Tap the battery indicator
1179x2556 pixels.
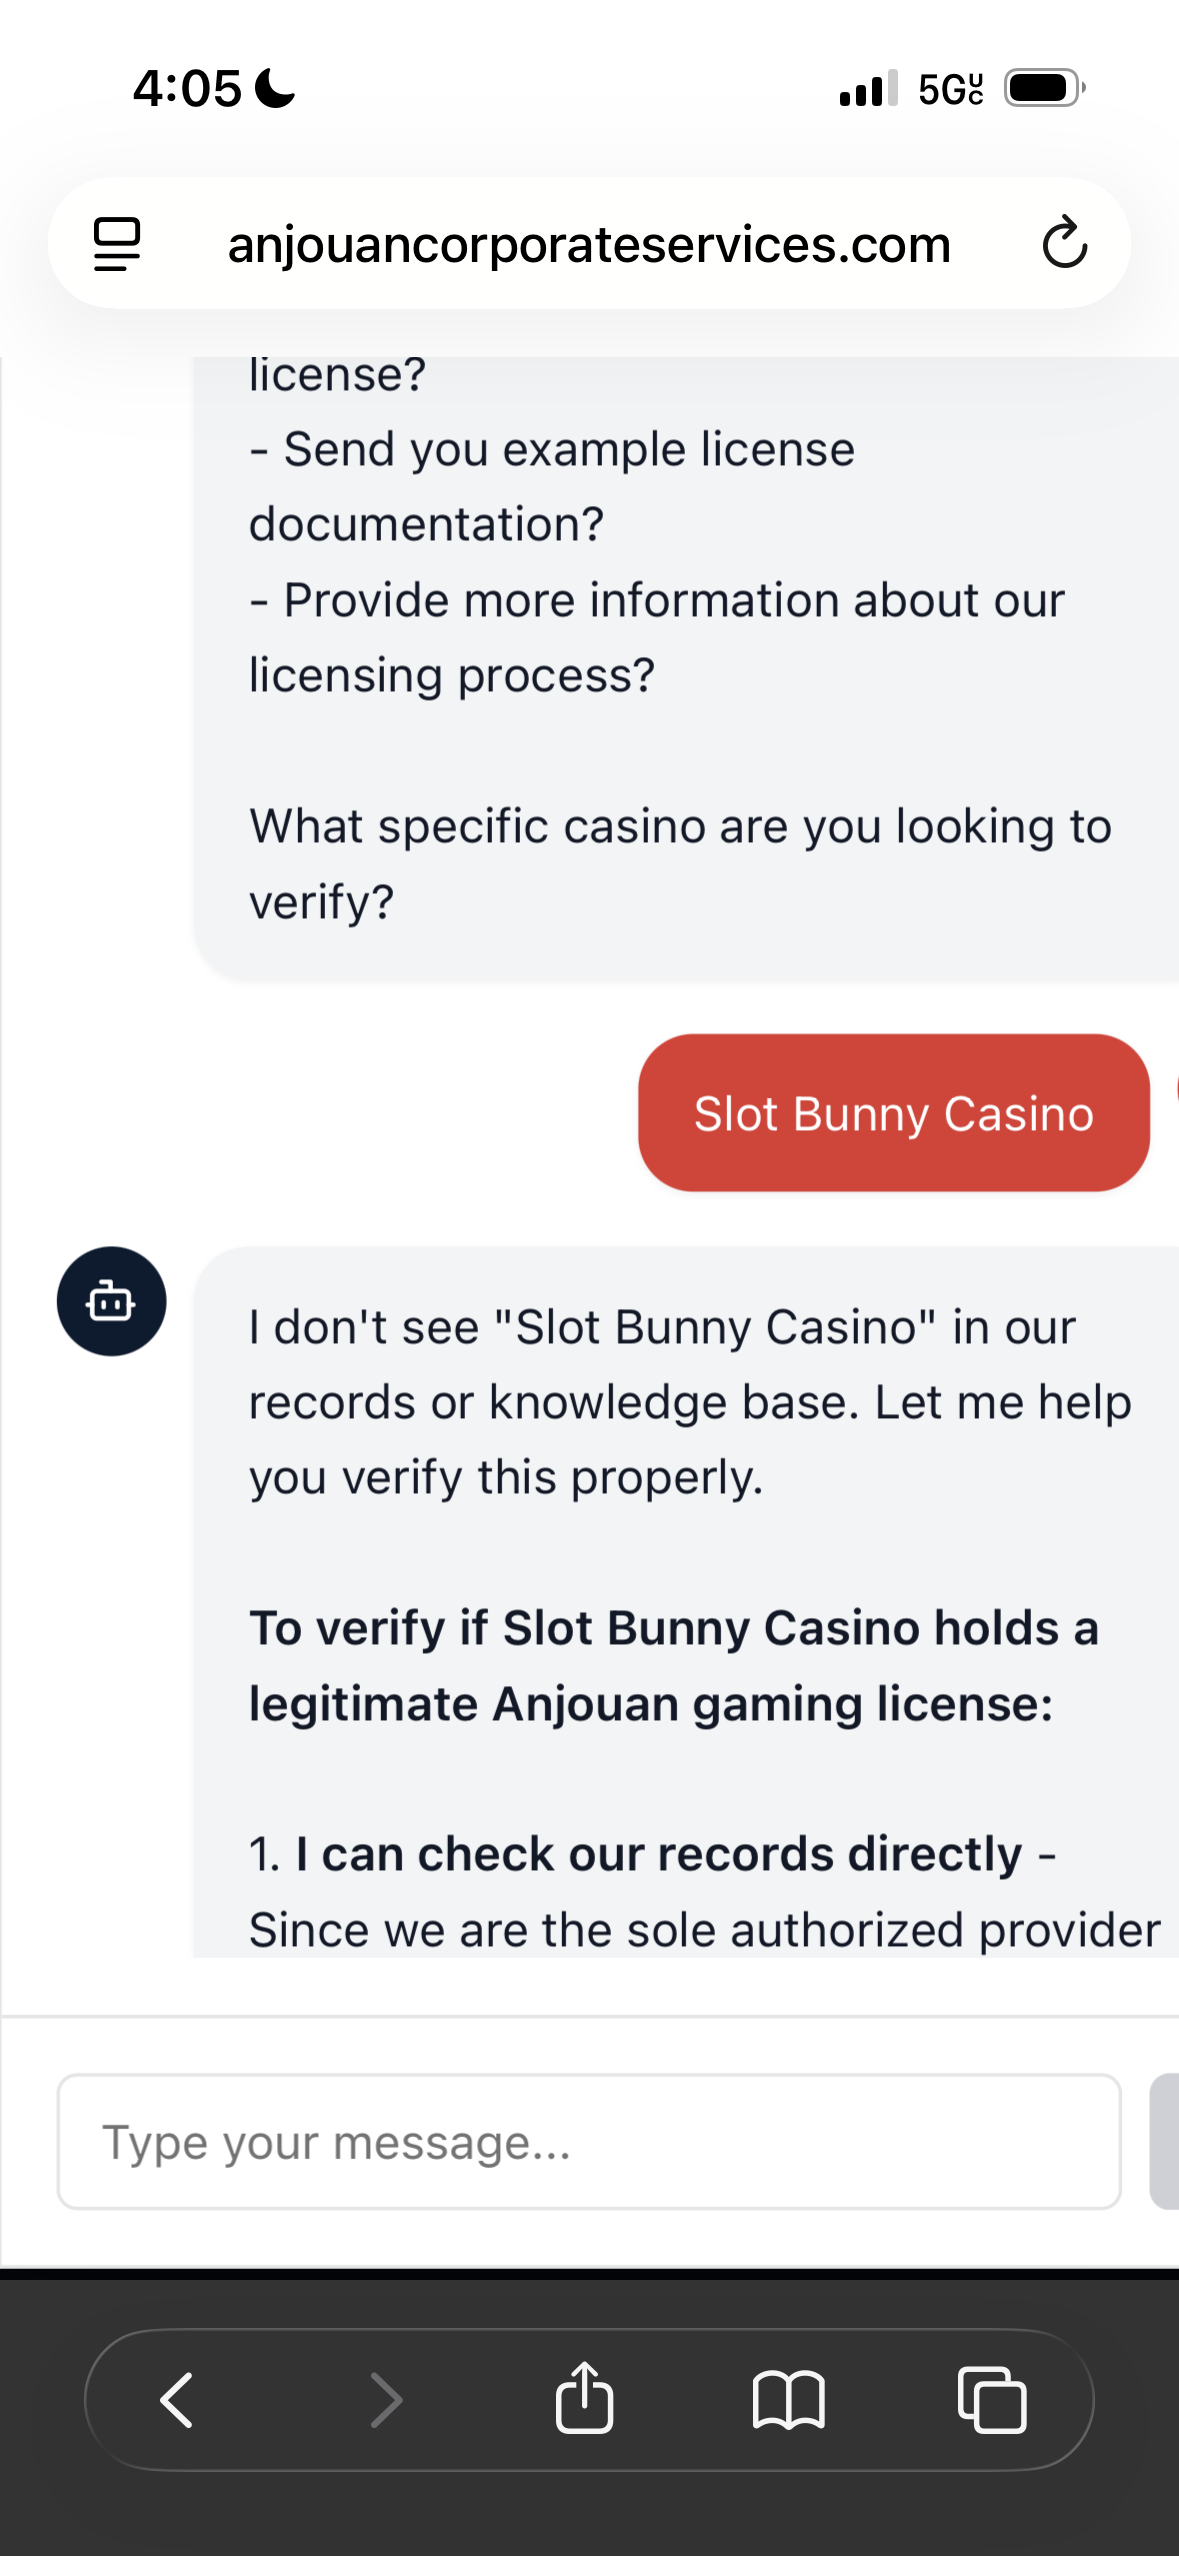coord(1040,88)
